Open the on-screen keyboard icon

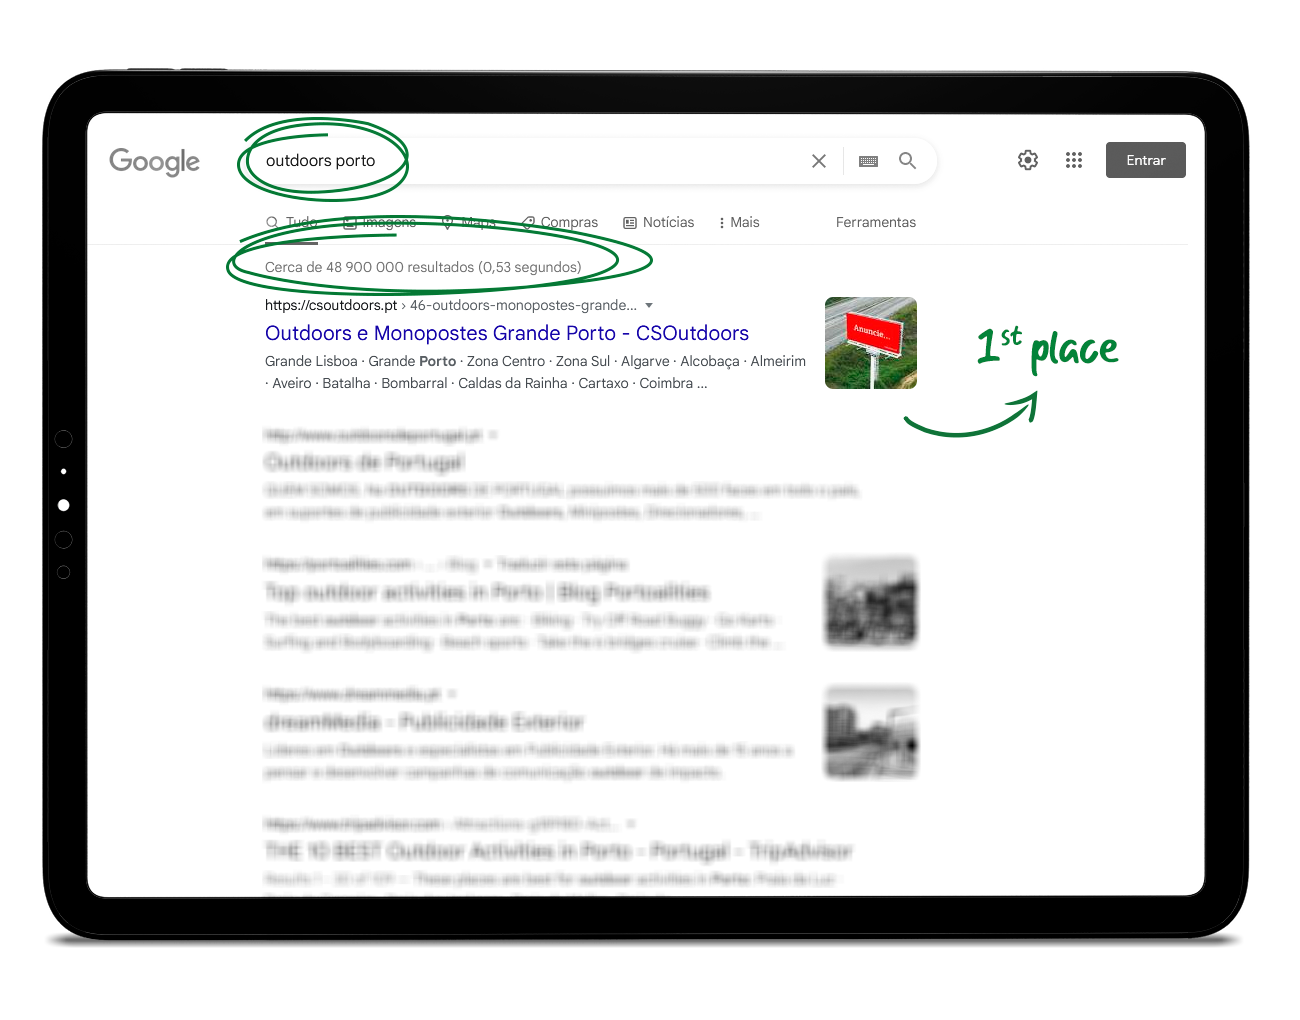(x=868, y=161)
